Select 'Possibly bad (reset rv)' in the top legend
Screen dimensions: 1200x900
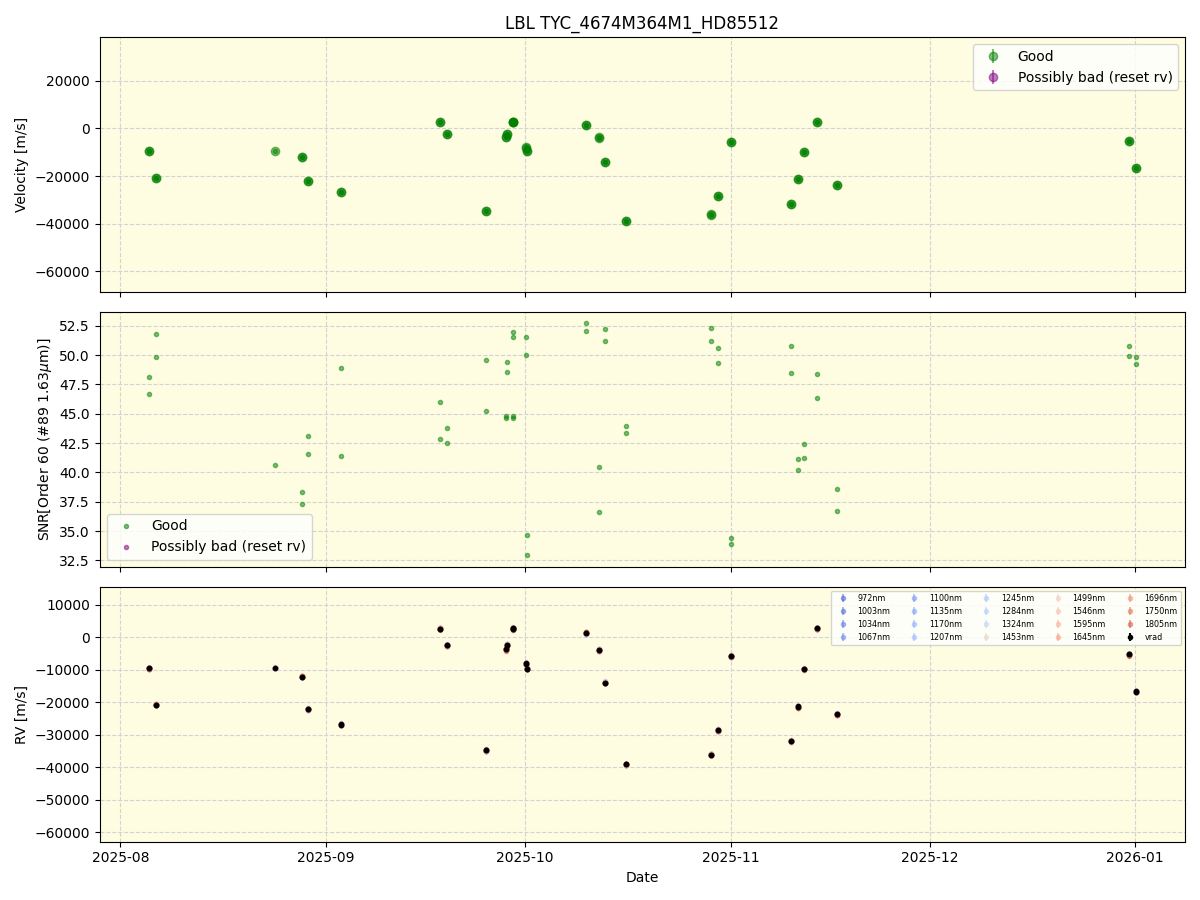pyautogui.click(x=1095, y=77)
